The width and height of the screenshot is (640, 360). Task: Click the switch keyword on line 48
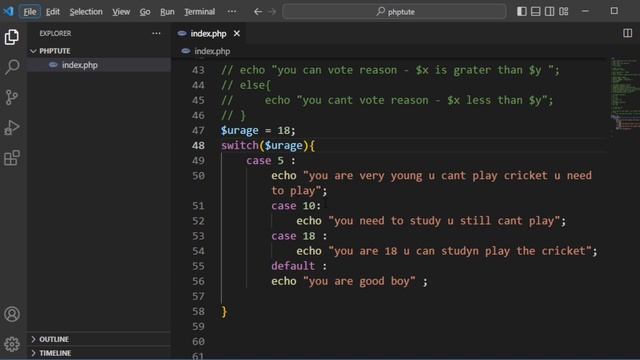click(x=240, y=146)
